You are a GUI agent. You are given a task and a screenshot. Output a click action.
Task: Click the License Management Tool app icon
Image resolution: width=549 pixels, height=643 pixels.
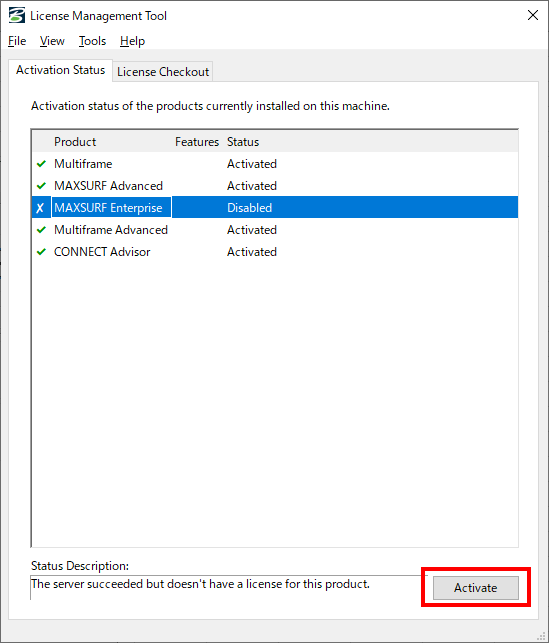17,16
